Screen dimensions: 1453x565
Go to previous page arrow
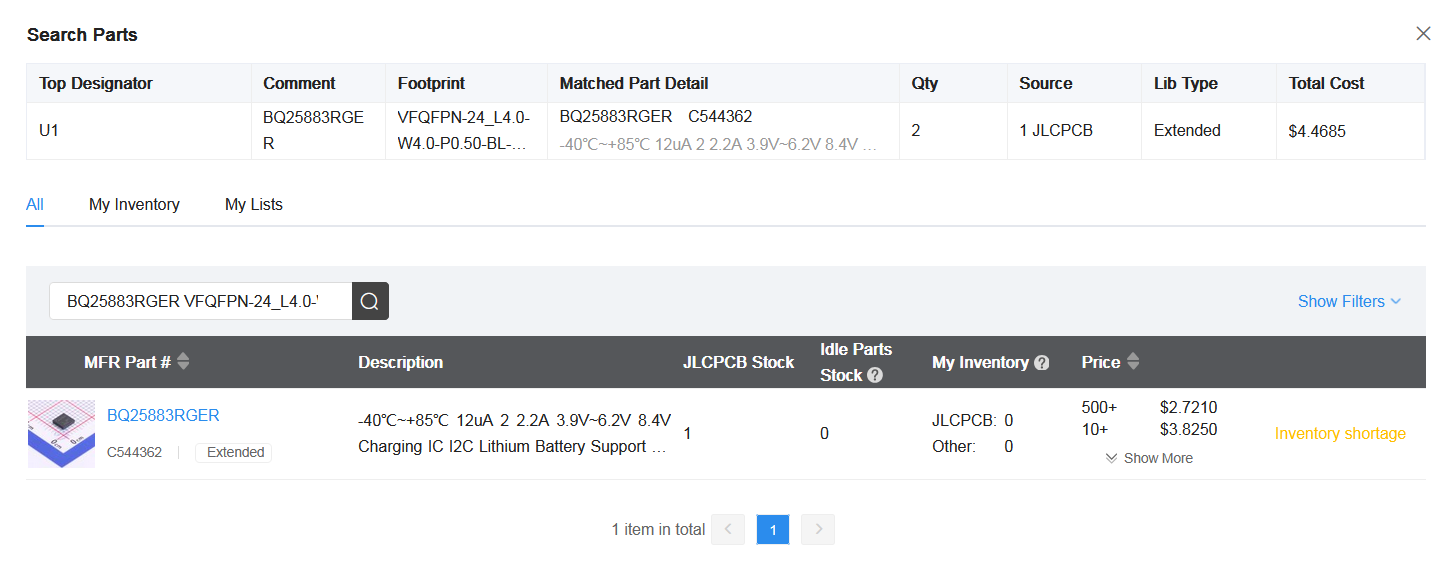click(x=728, y=530)
